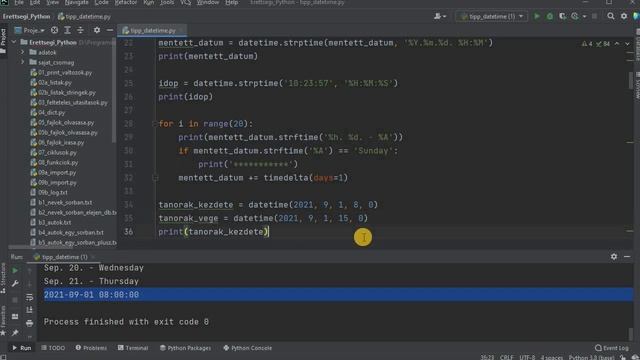Expand the adatok folder

pos(22,52)
